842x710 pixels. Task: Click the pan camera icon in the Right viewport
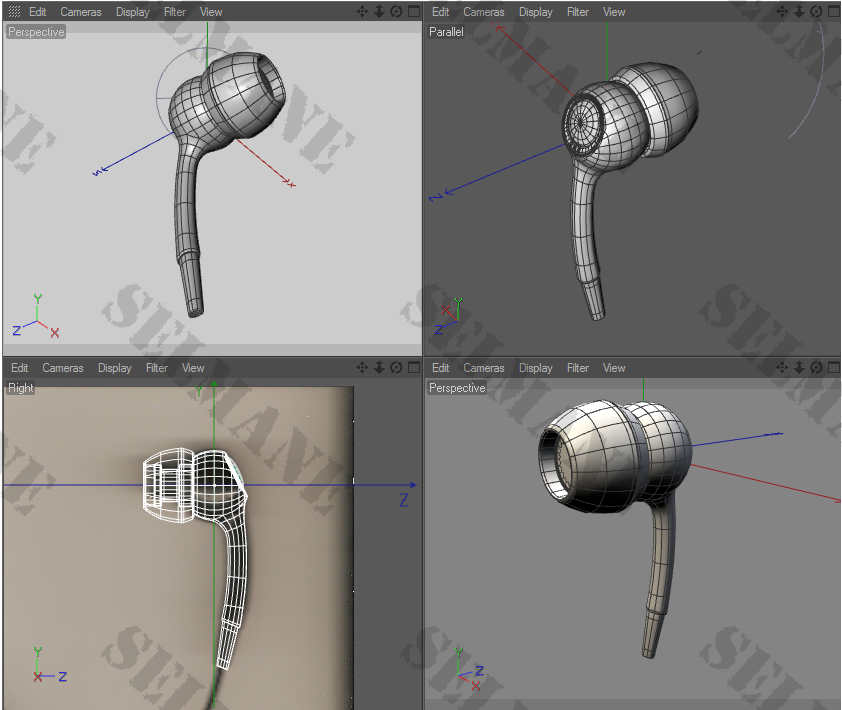362,367
